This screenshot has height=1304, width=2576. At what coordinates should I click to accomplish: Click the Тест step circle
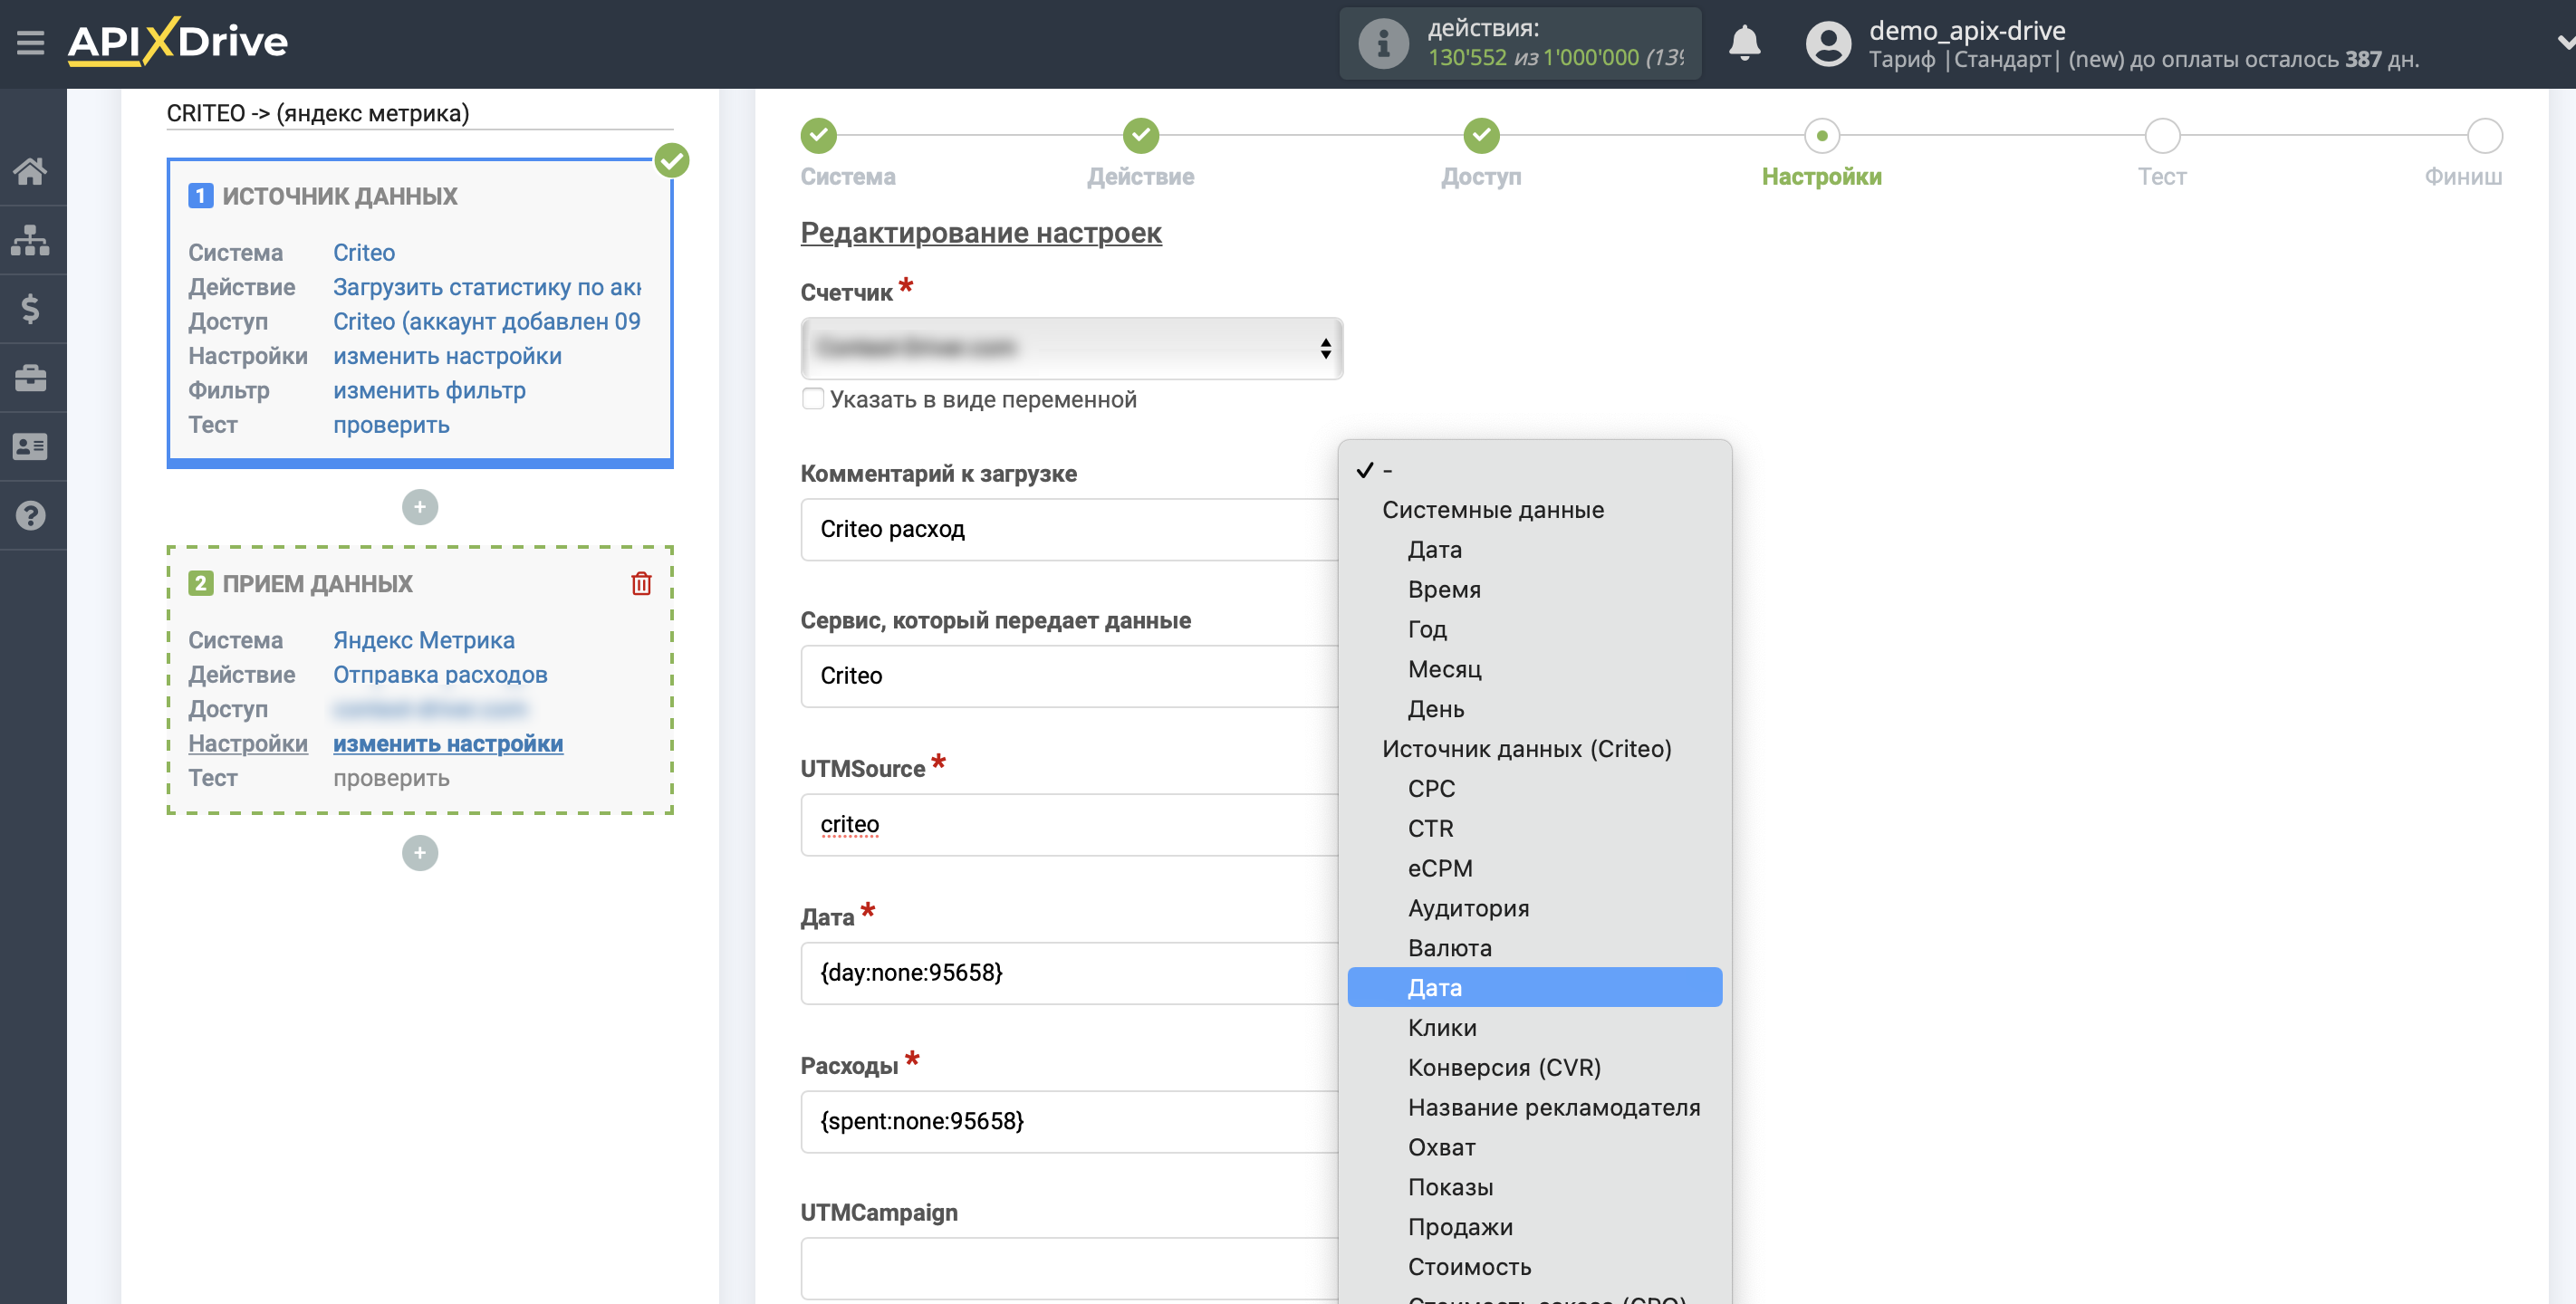(2162, 135)
